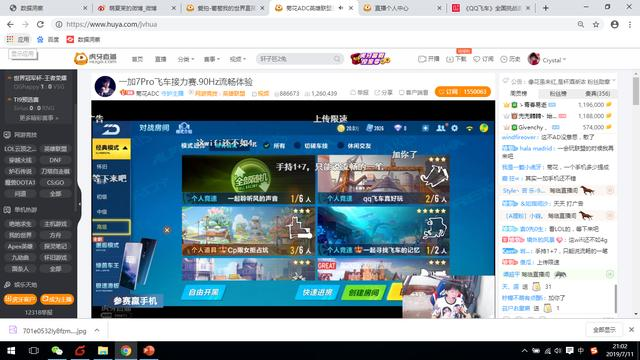Open Windows Start menu
This screenshot has width=640, height=360.
point(11,351)
